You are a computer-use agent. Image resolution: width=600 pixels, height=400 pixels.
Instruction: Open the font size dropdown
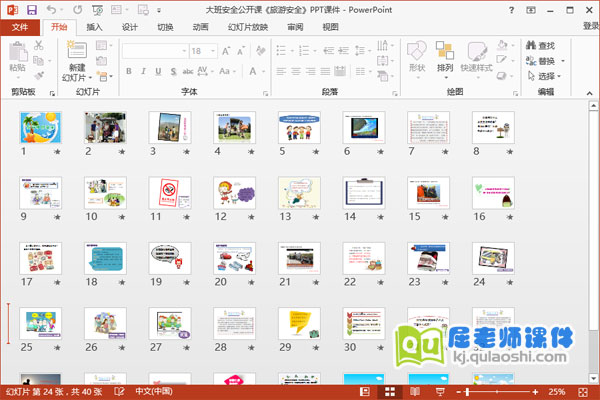[211, 50]
